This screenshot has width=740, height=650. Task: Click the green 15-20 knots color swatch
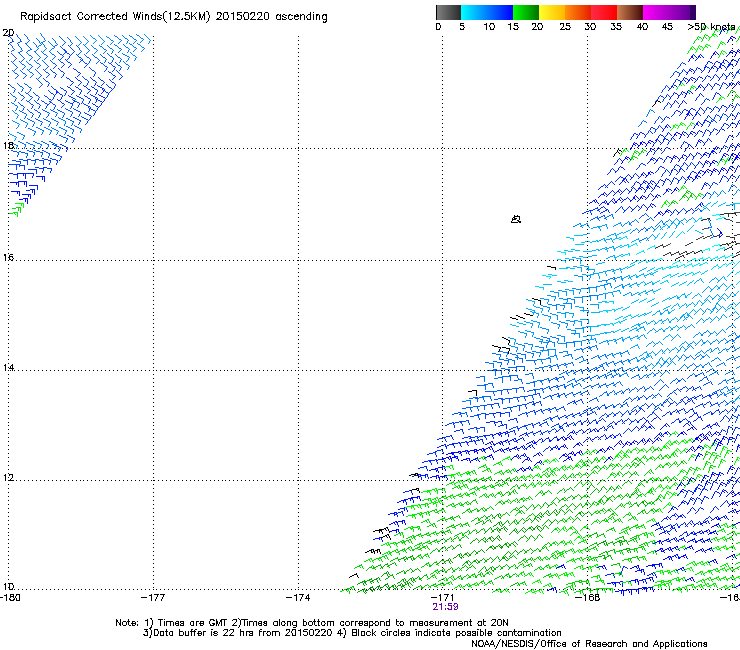tap(526, 12)
